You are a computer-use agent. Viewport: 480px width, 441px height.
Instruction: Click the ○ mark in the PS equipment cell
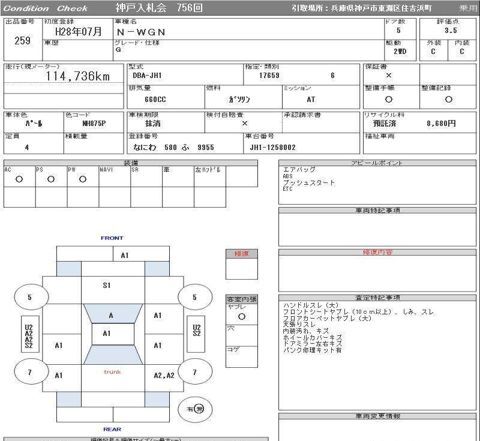[x=51, y=179]
